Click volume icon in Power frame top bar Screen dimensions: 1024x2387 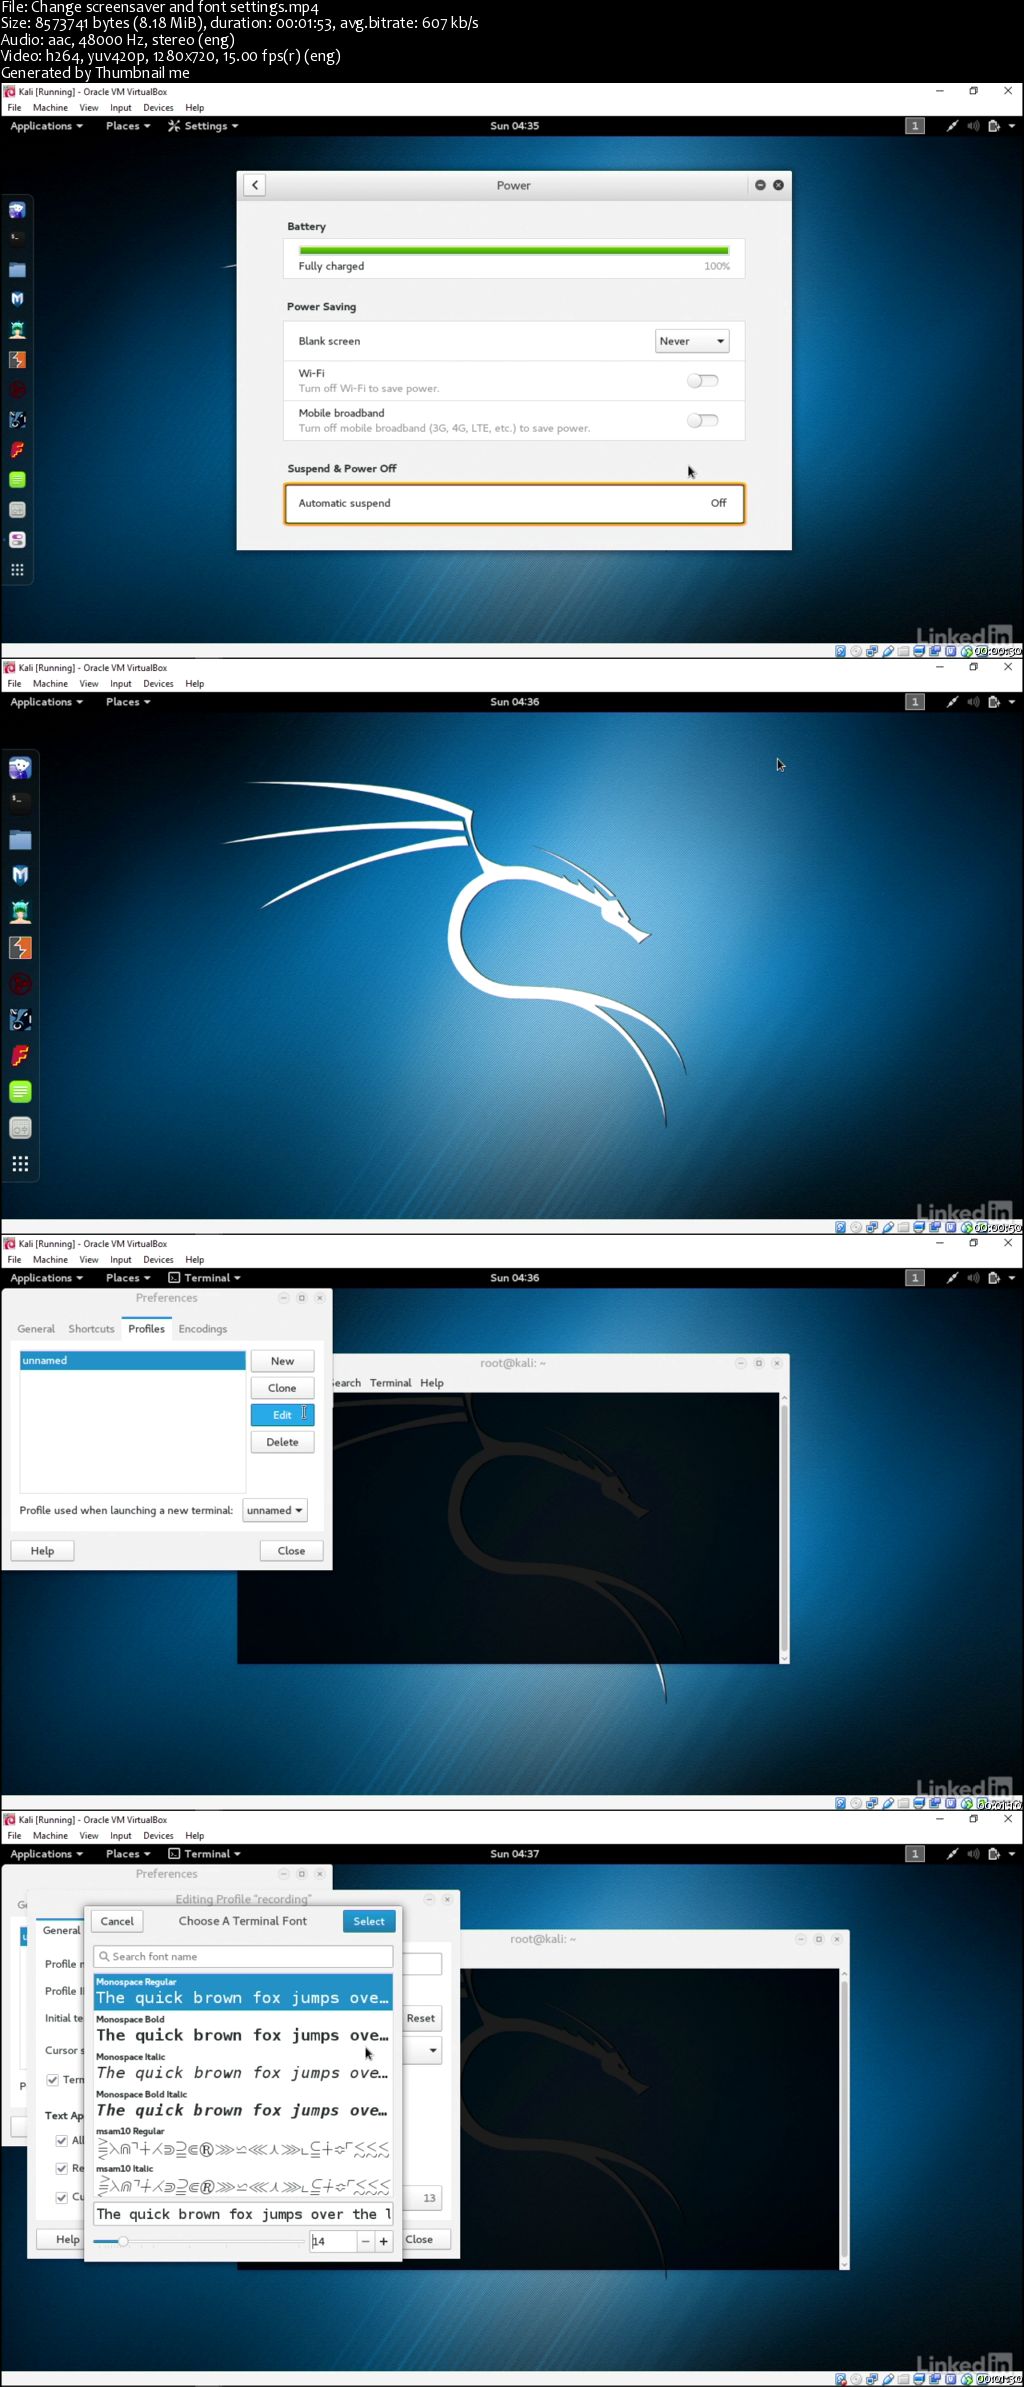tap(973, 126)
